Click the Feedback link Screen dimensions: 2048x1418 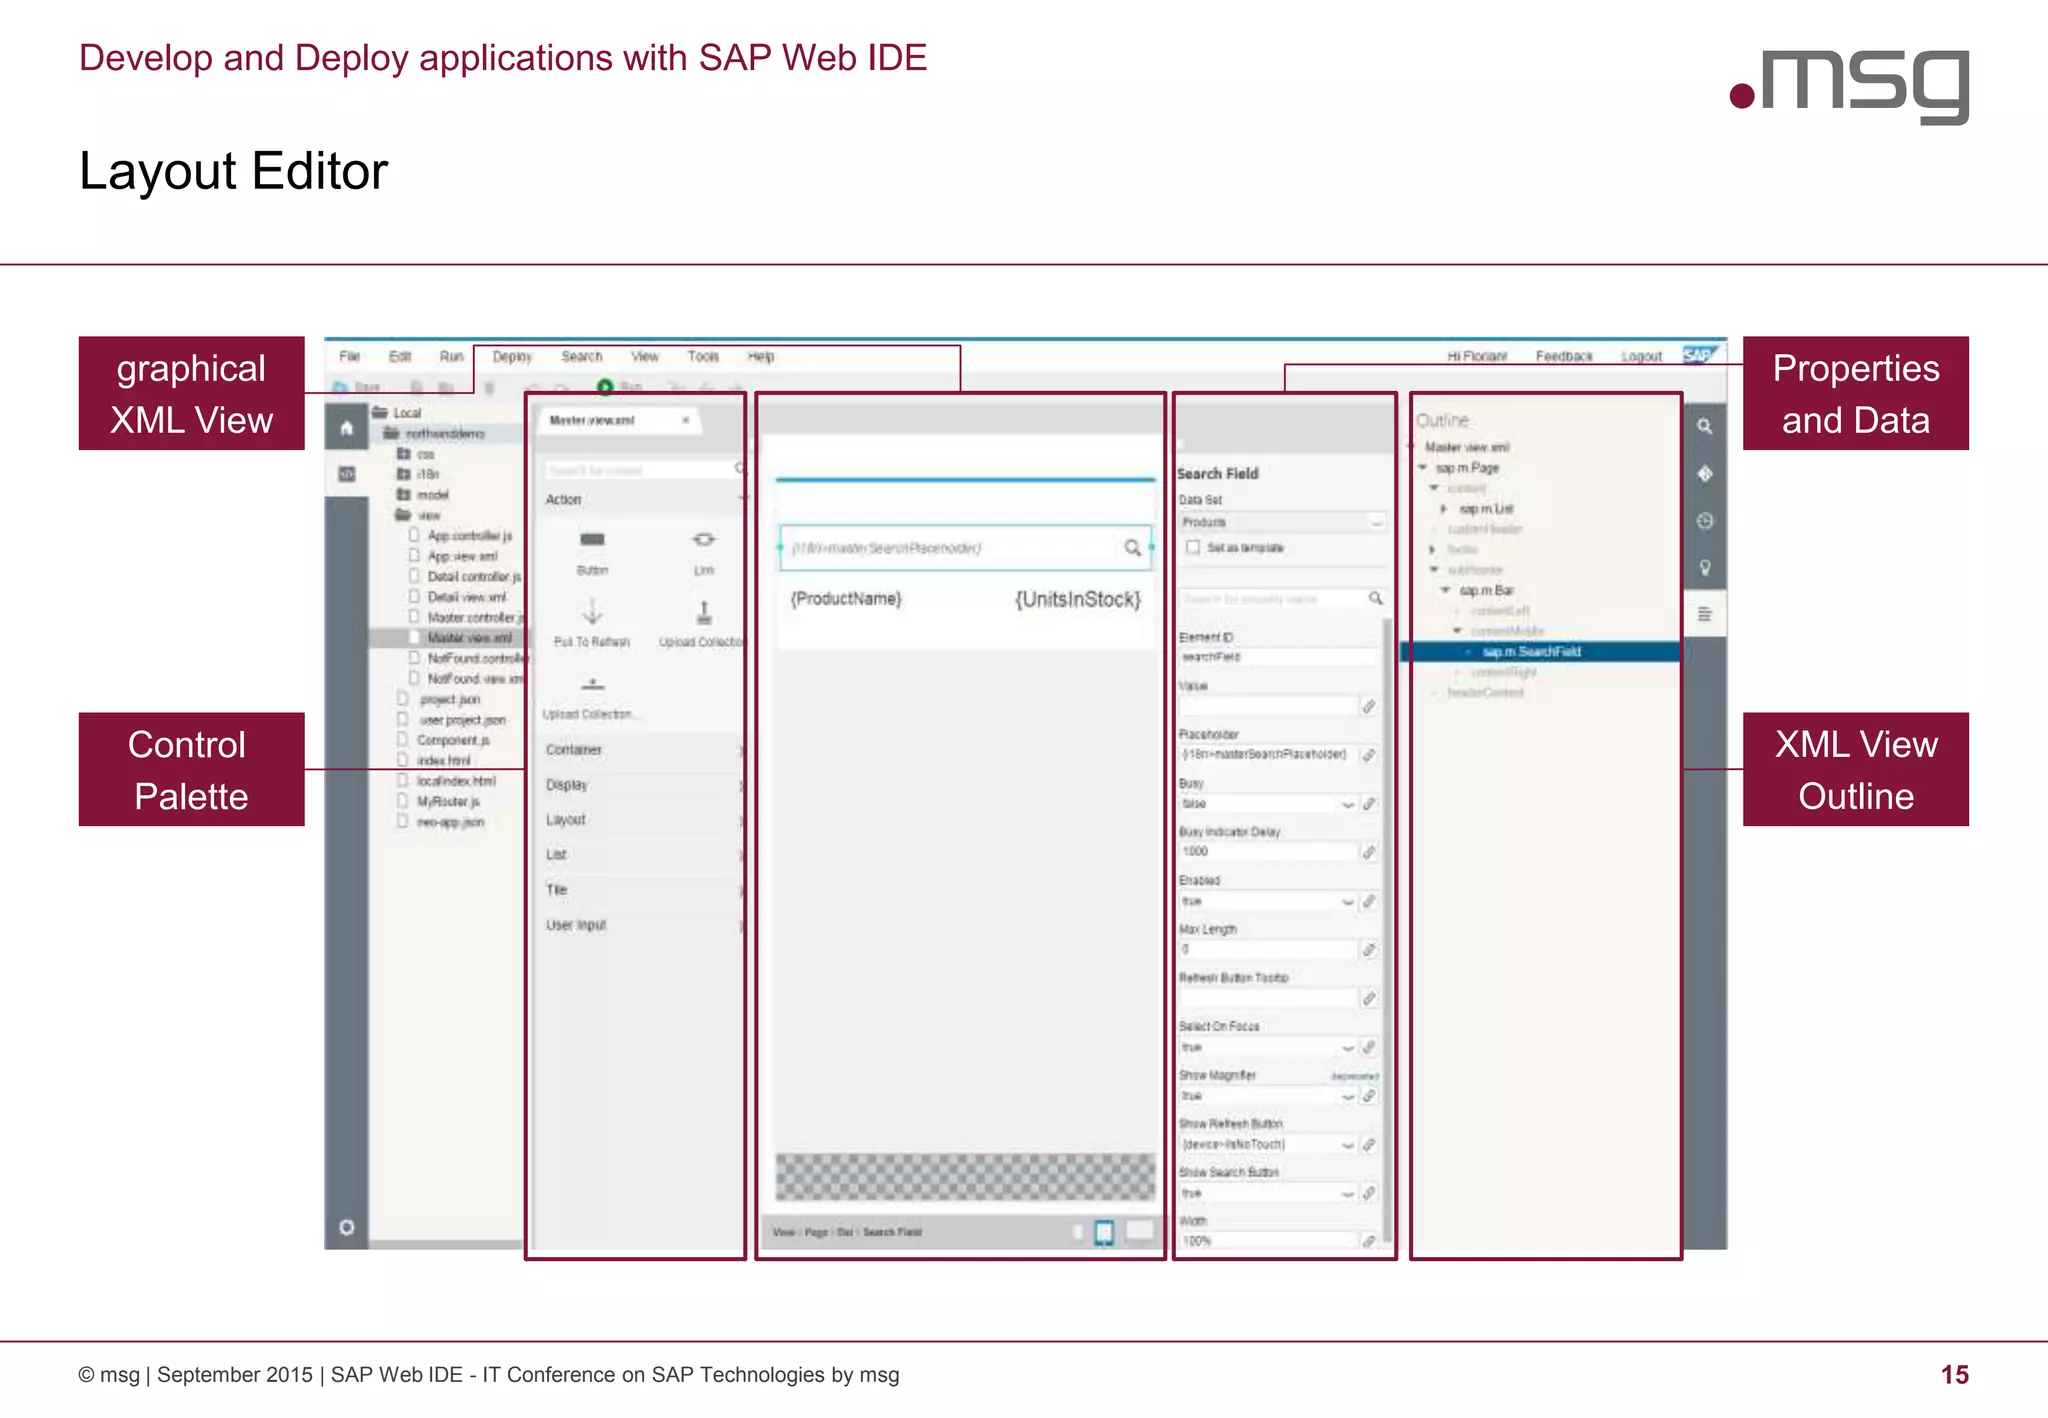click(x=1564, y=356)
